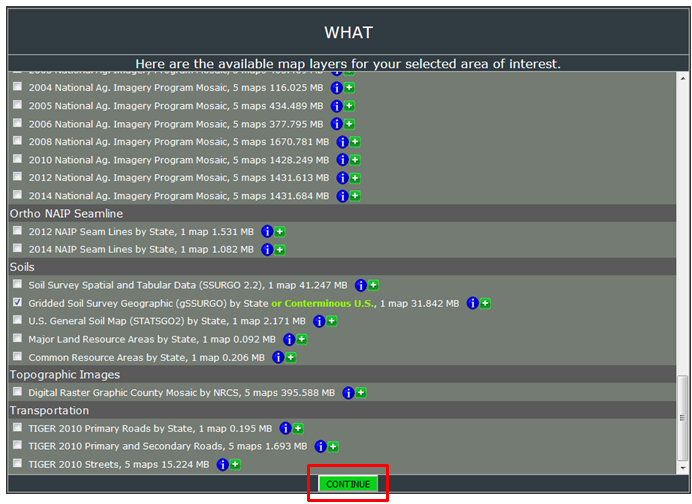This screenshot has width=692, height=504.
Task: Check the 2012 National Ag. Imagery checkbox
Action: 17,177
